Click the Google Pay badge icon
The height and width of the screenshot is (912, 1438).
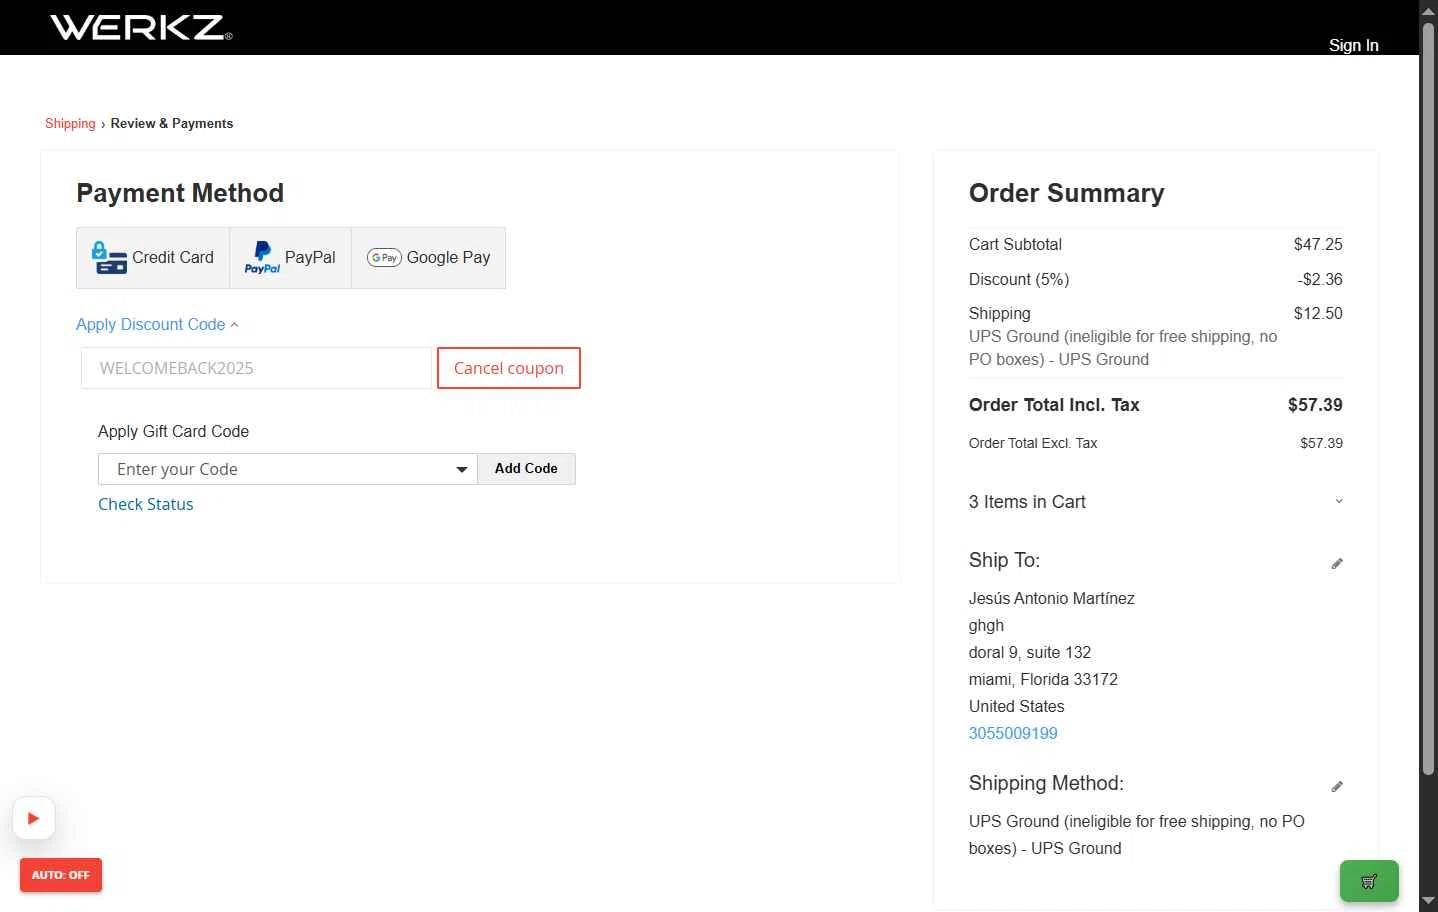tap(384, 258)
